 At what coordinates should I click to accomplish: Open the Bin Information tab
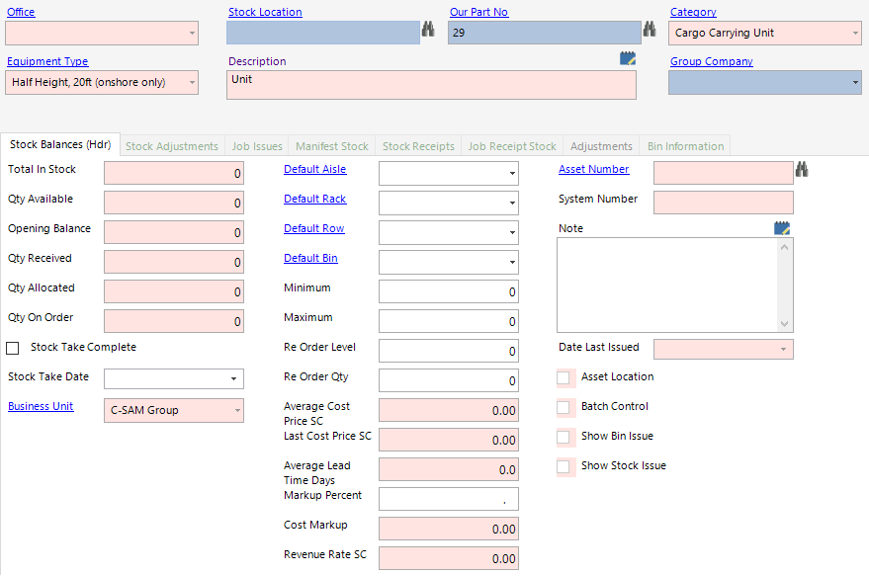(x=685, y=146)
